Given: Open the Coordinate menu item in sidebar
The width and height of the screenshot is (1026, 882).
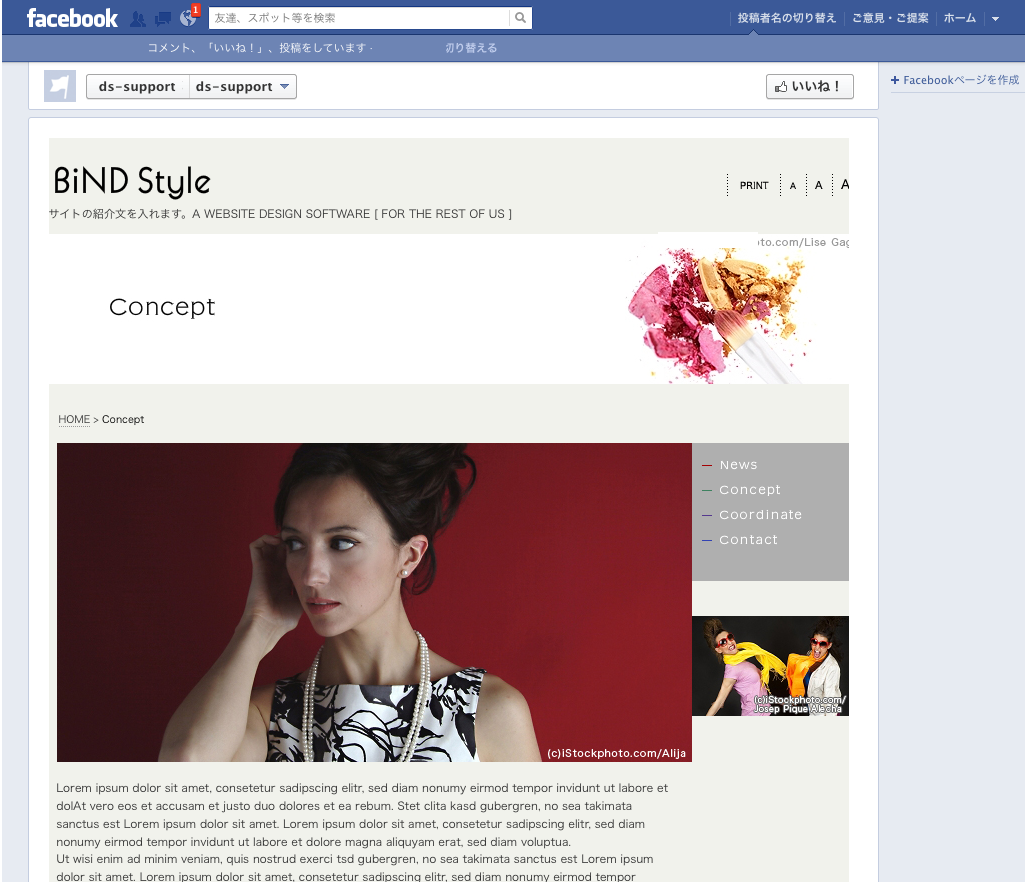Looking at the screenshot, I should [760, 515].
